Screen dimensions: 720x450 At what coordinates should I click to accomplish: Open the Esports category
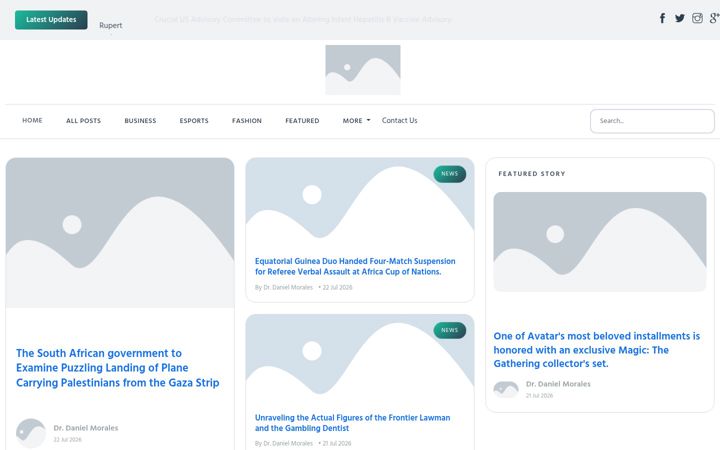point(194,121)
